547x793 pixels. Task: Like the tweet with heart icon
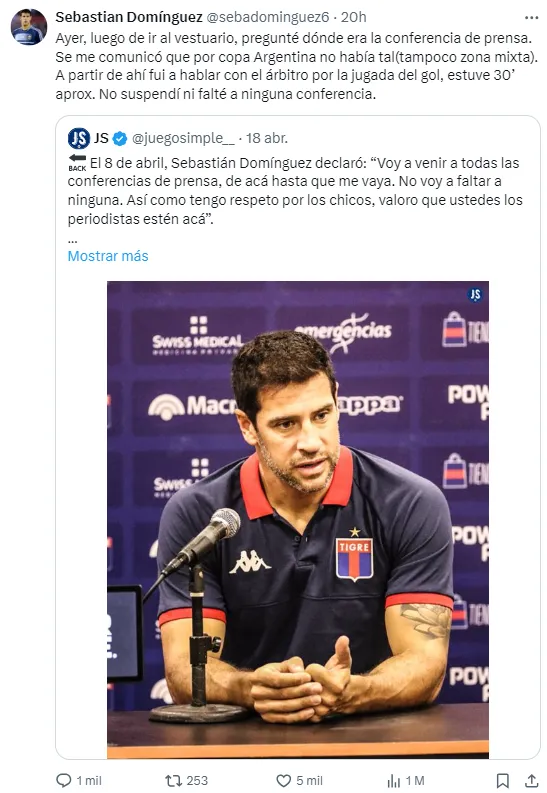coord(284,780)
